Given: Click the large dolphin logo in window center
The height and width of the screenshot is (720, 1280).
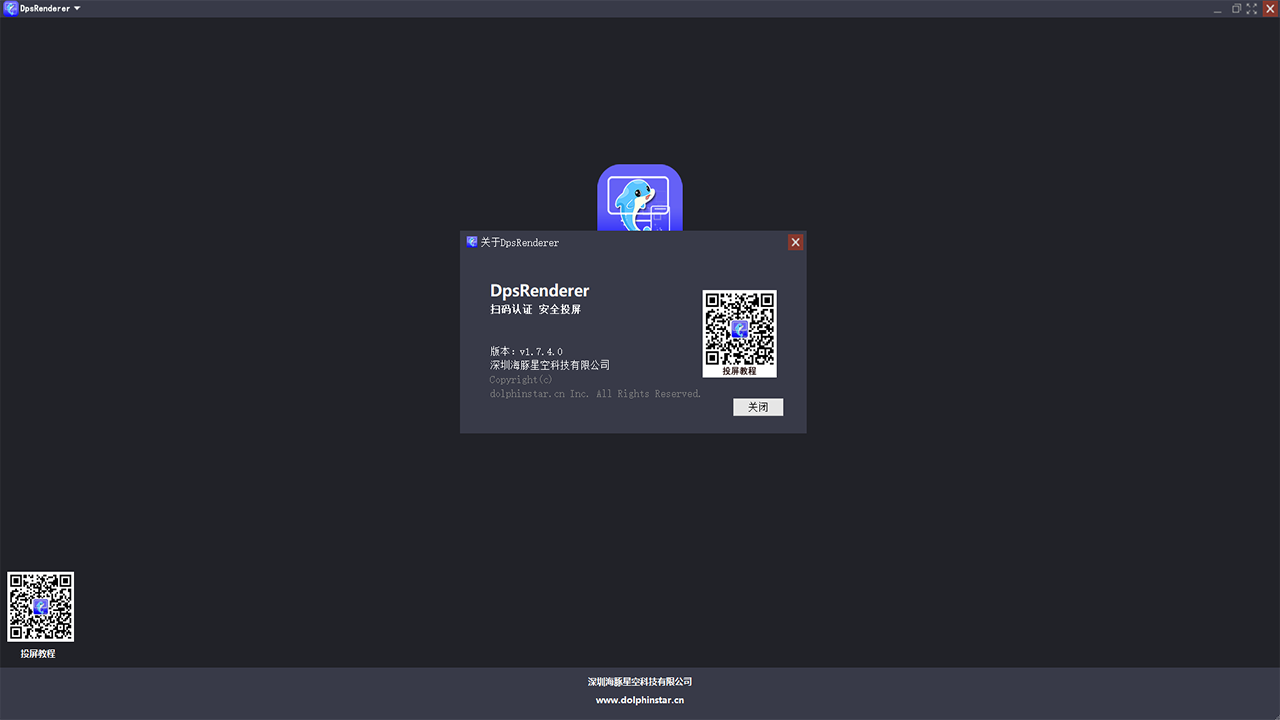Looking at the screenshot, I should pos(640,200).
